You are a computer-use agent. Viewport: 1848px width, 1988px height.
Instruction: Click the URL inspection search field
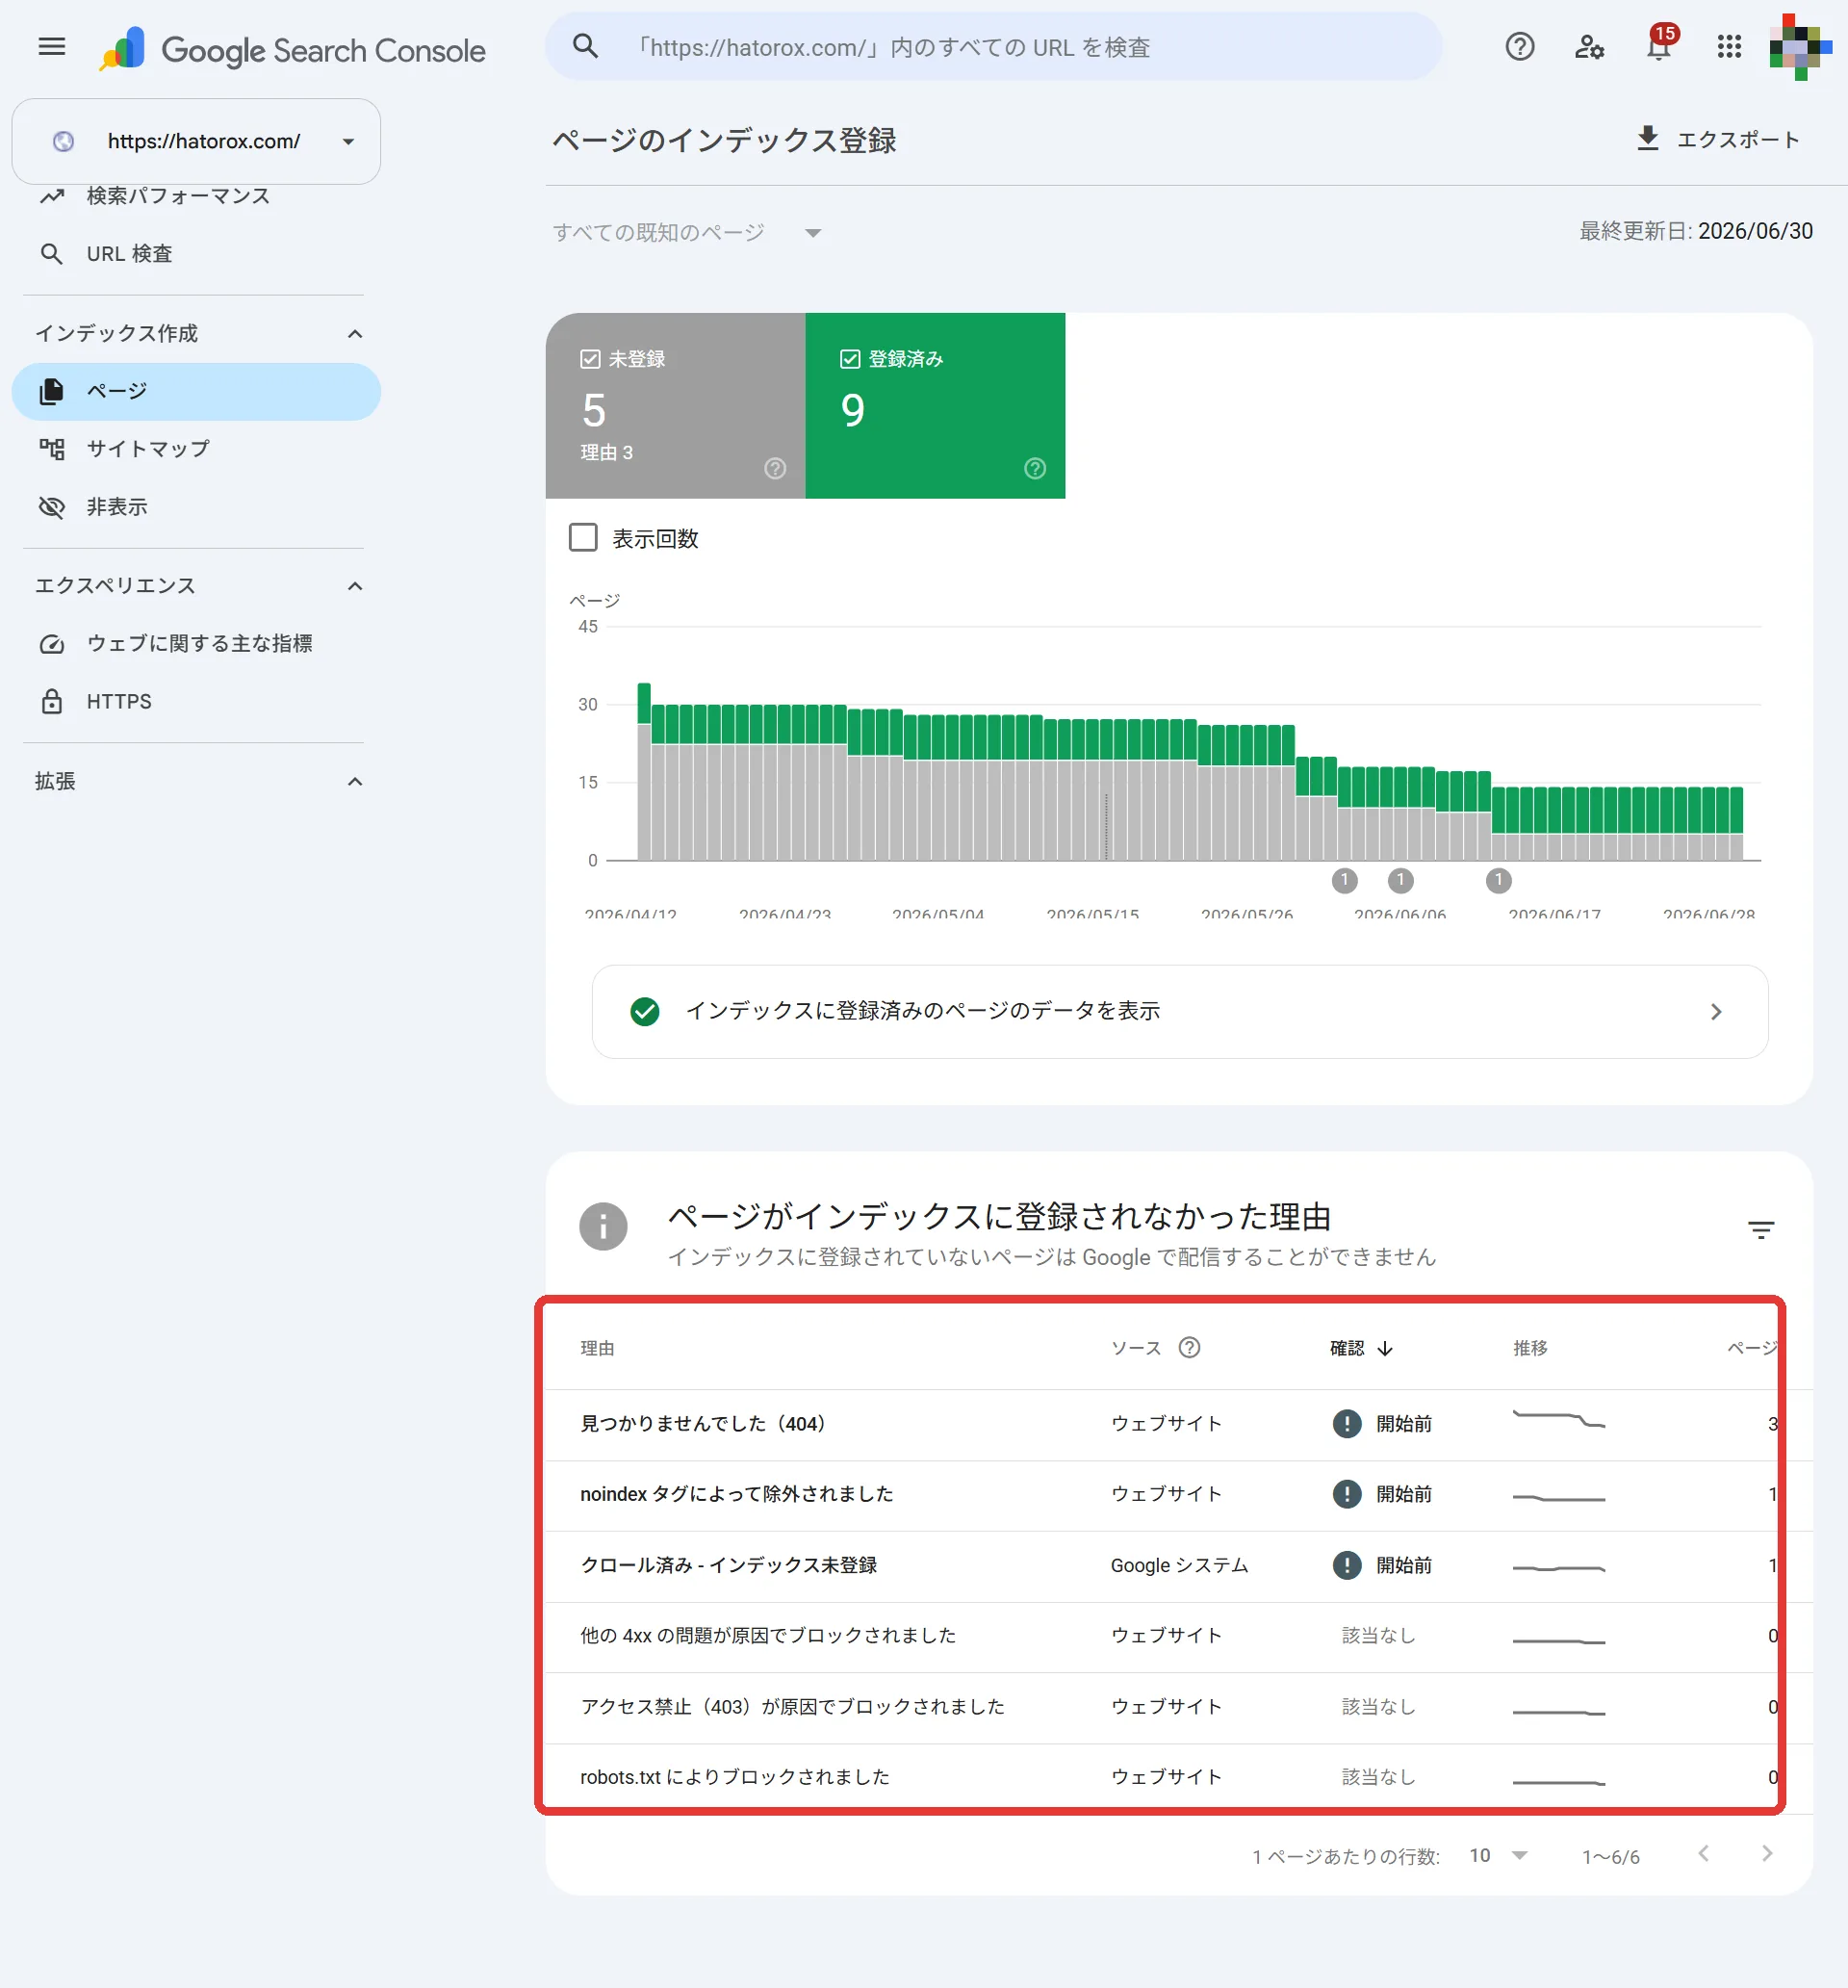click(994, 47)
